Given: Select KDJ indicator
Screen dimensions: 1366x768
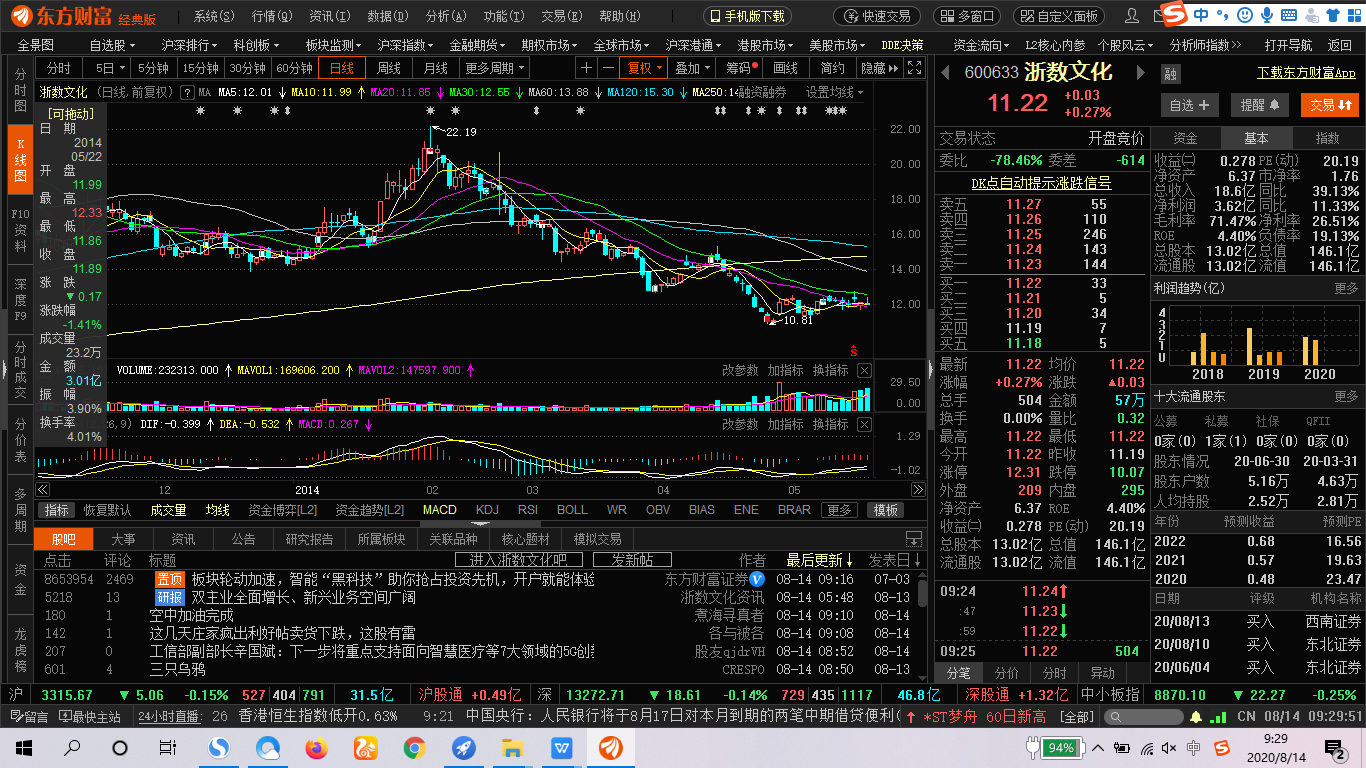Looking at the screenshot, I should [x=487, y=510].
